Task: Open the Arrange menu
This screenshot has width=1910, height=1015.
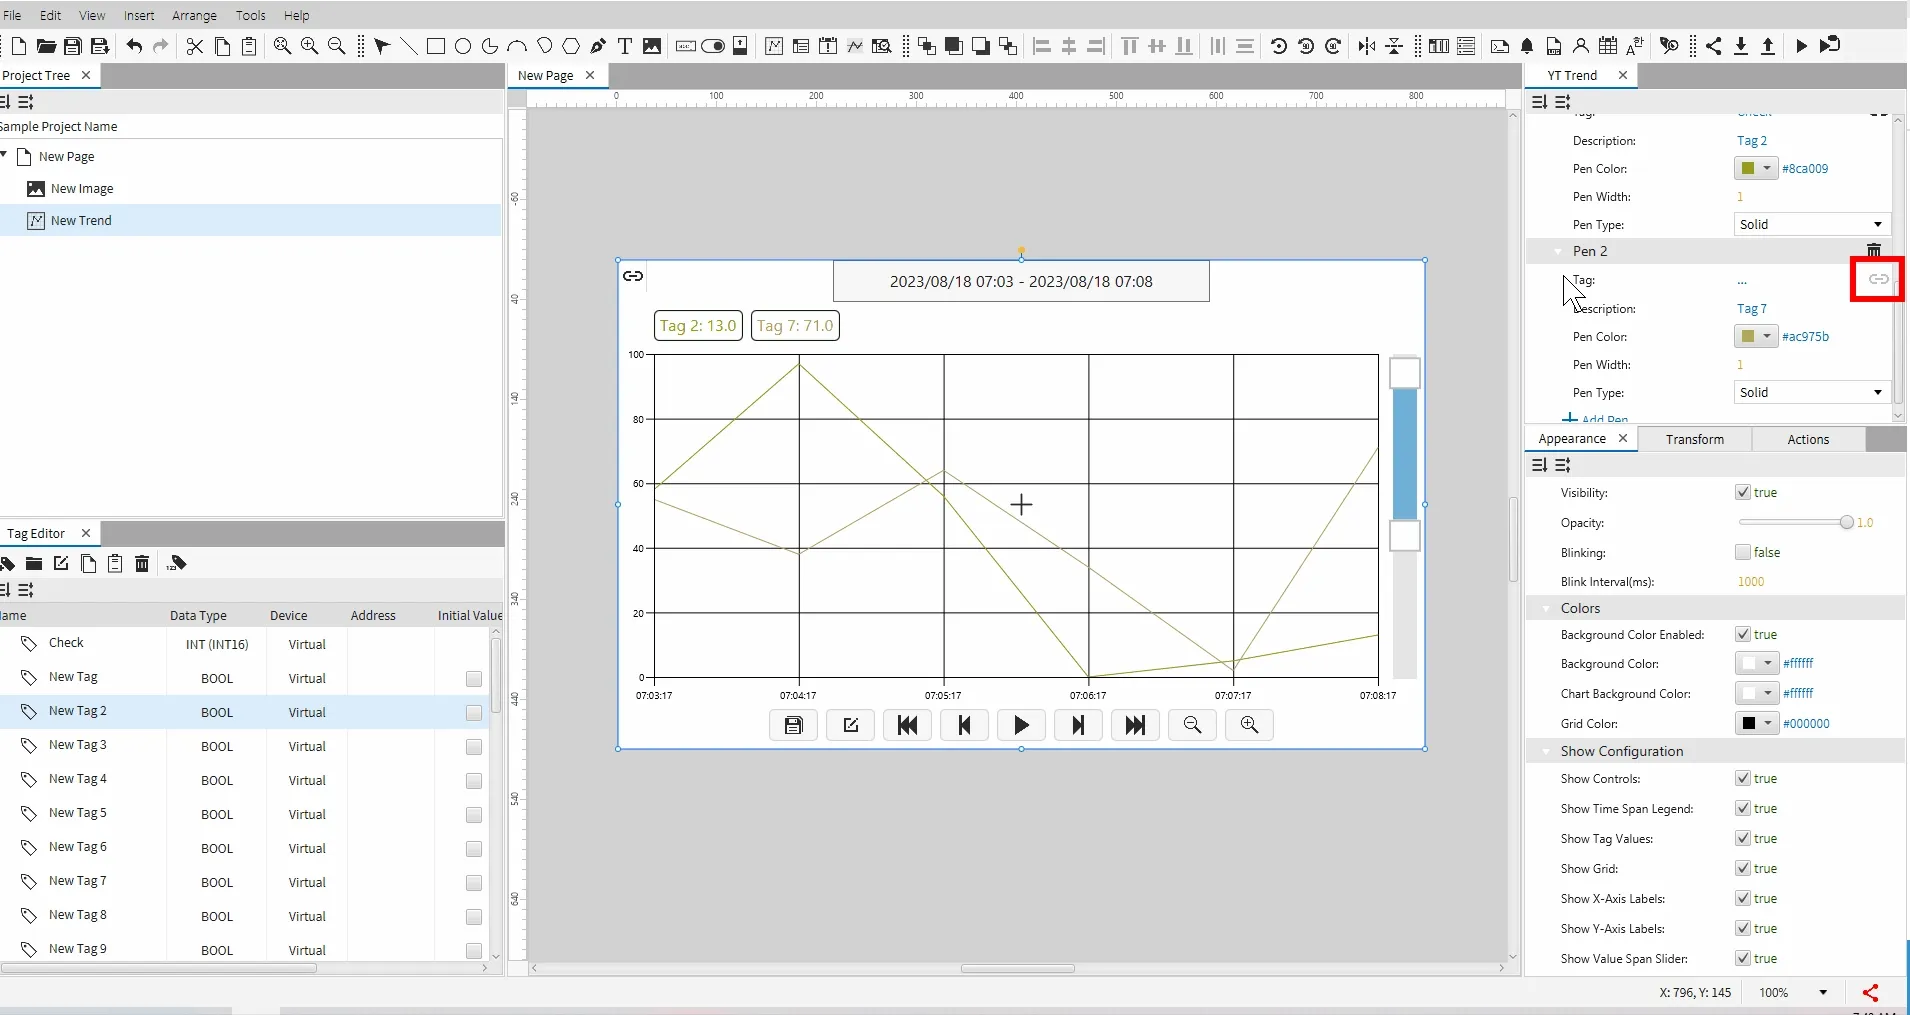Action: coord(194,15)
